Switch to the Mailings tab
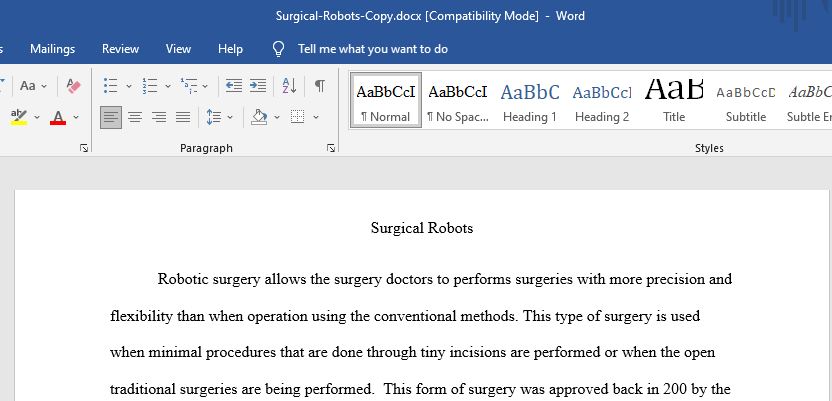Viewport: 832px width, 401px height. 53,49
